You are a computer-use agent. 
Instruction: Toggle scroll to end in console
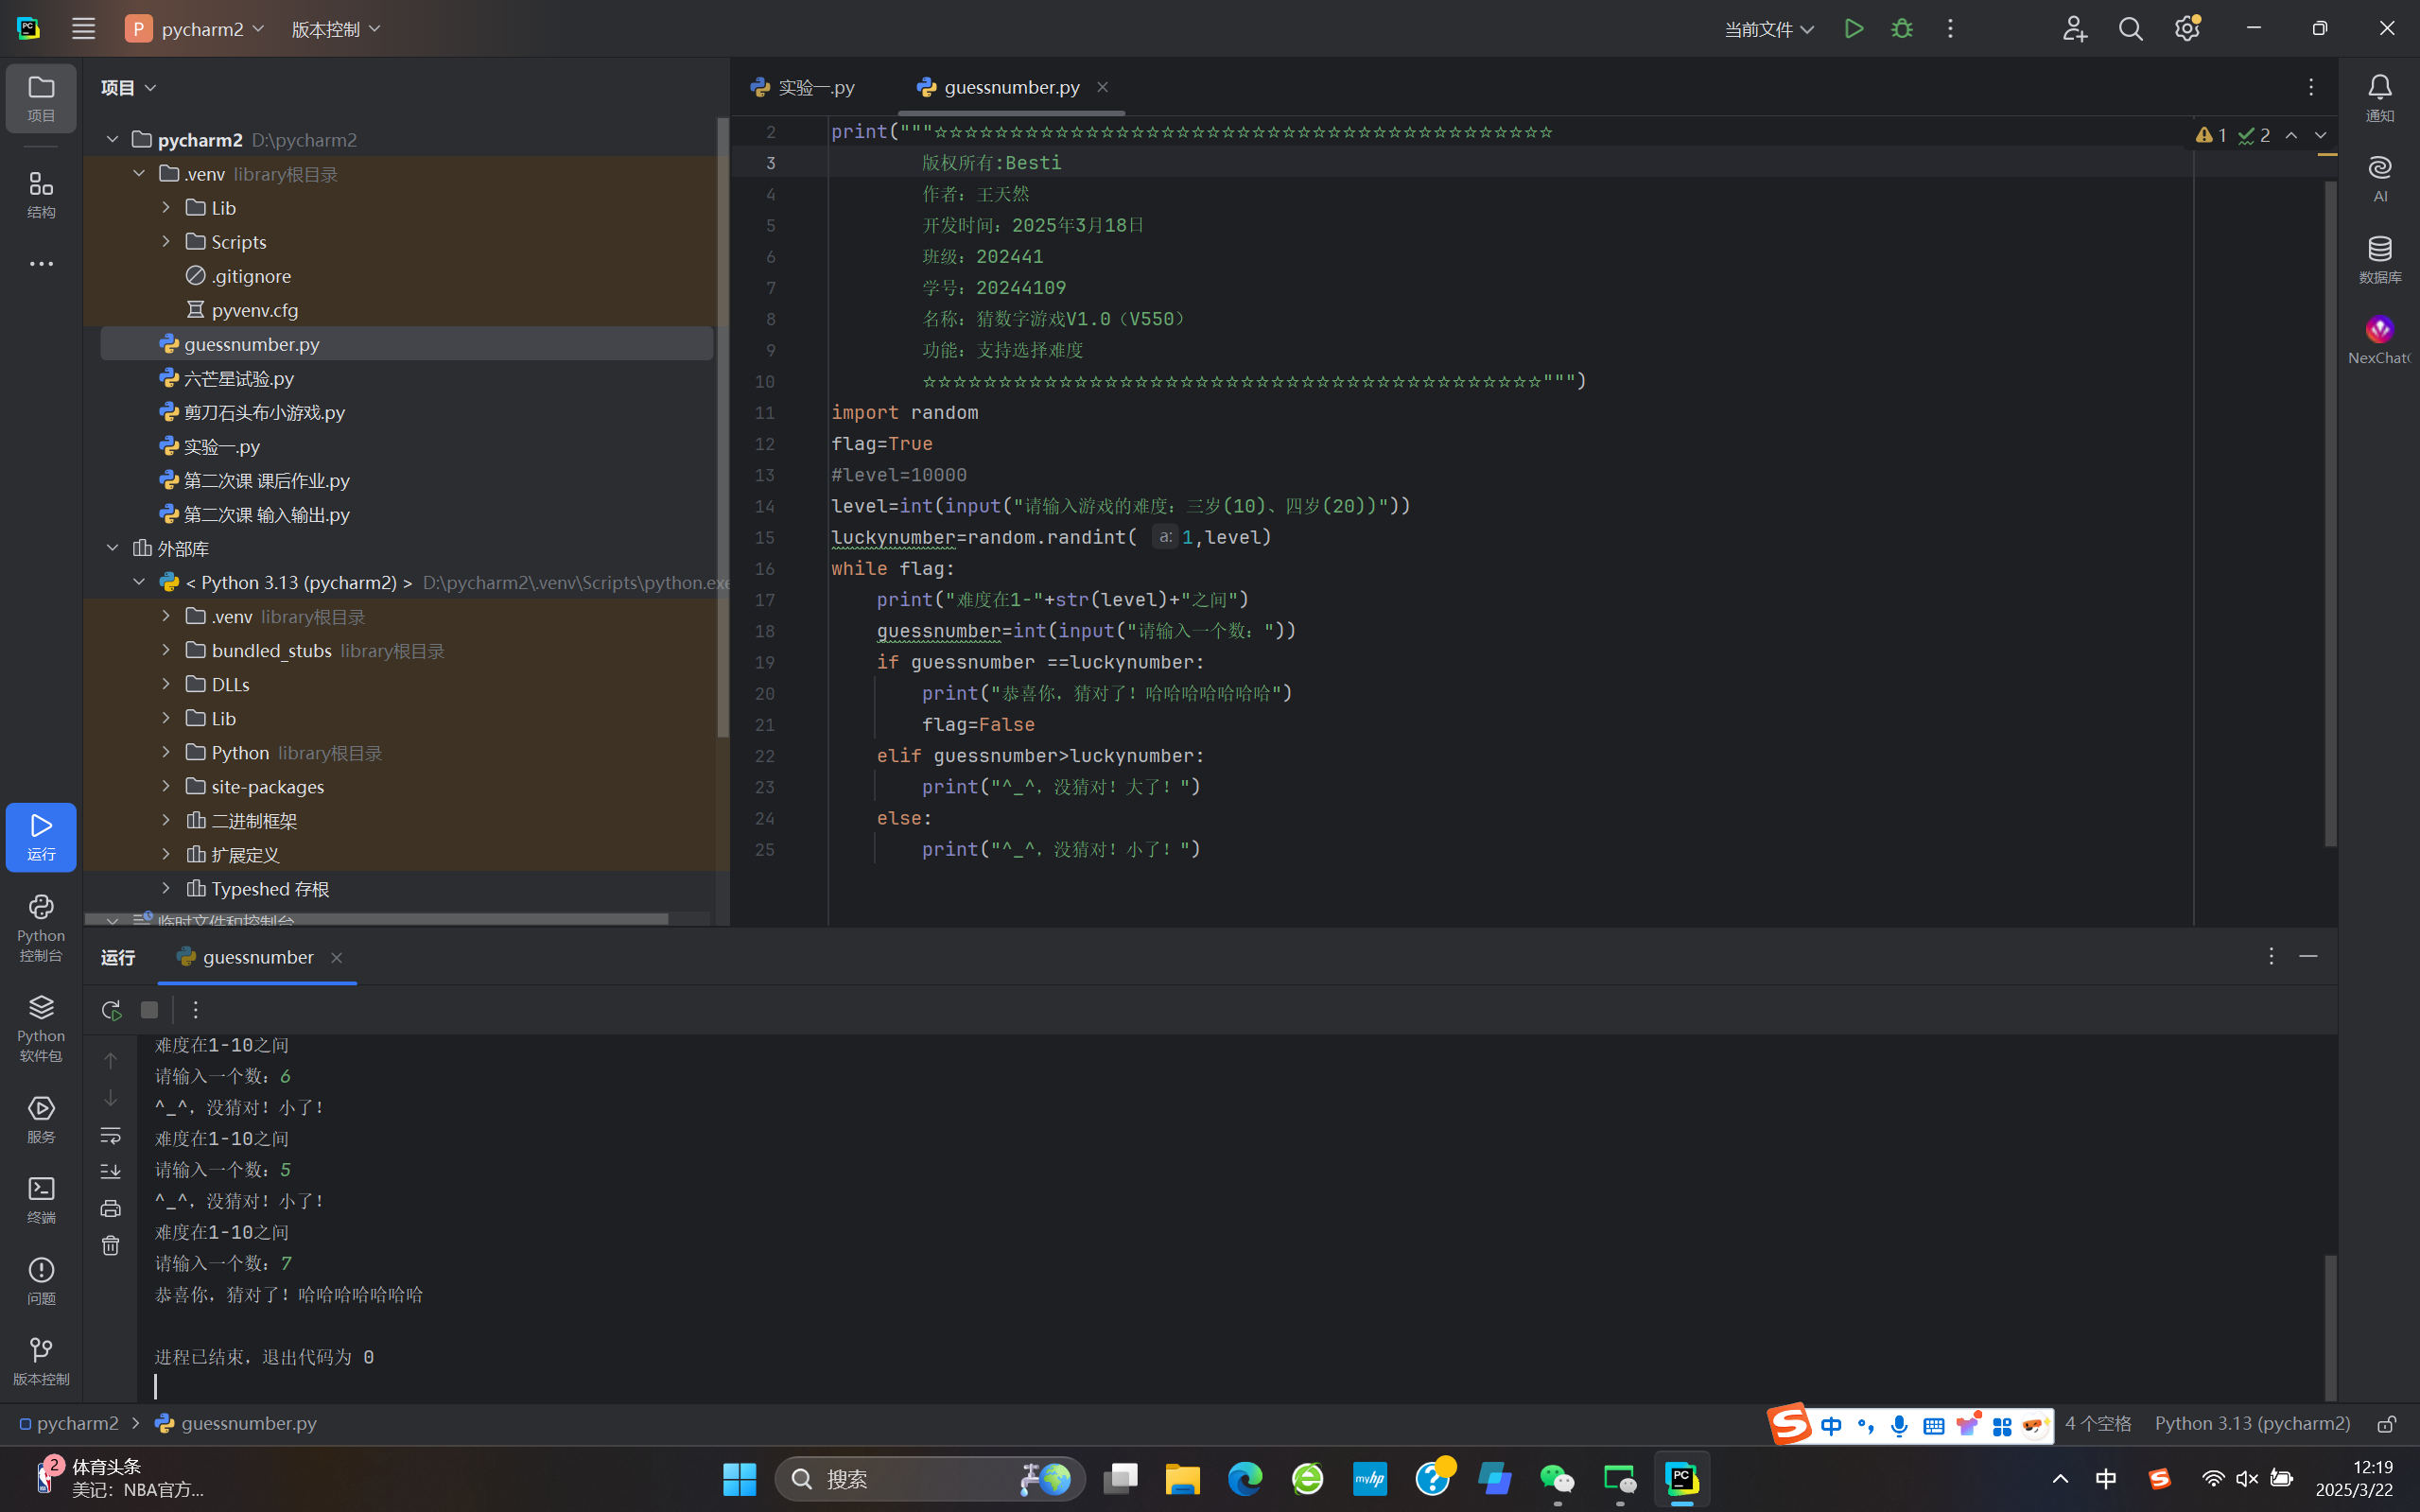[x=111, y=1171]
